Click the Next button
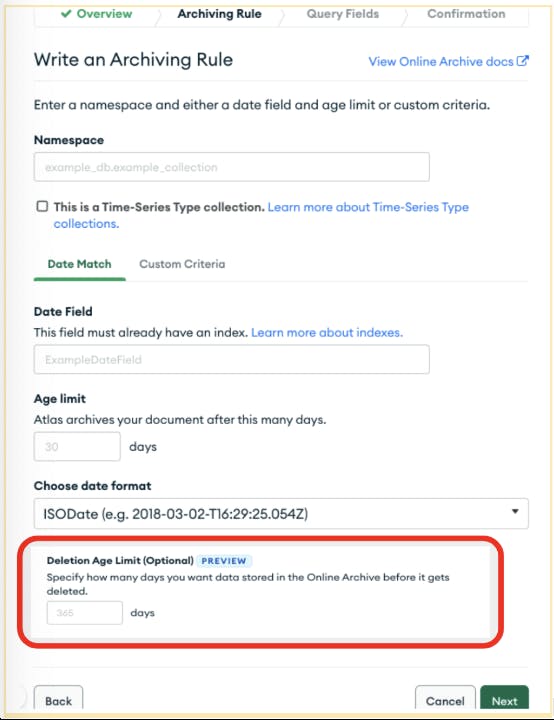This screenshot has width=554, height=720. (x=504, y=700)
